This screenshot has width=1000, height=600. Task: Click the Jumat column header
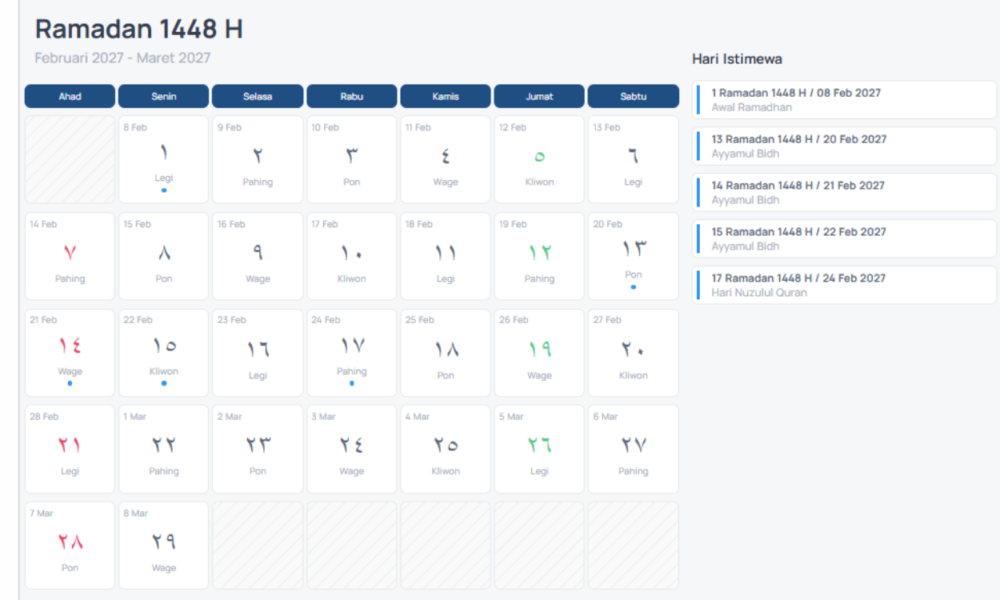click(539, 96)
